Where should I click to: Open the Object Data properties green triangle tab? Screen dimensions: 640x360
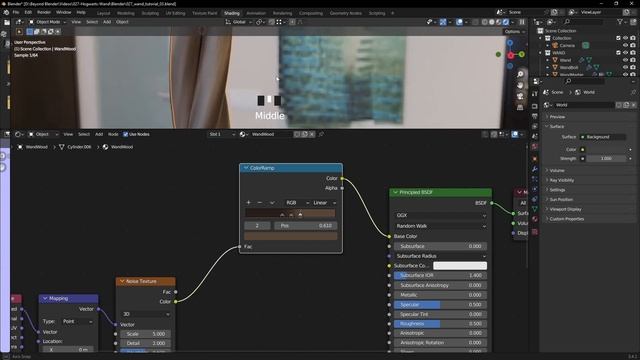[535, 209]
